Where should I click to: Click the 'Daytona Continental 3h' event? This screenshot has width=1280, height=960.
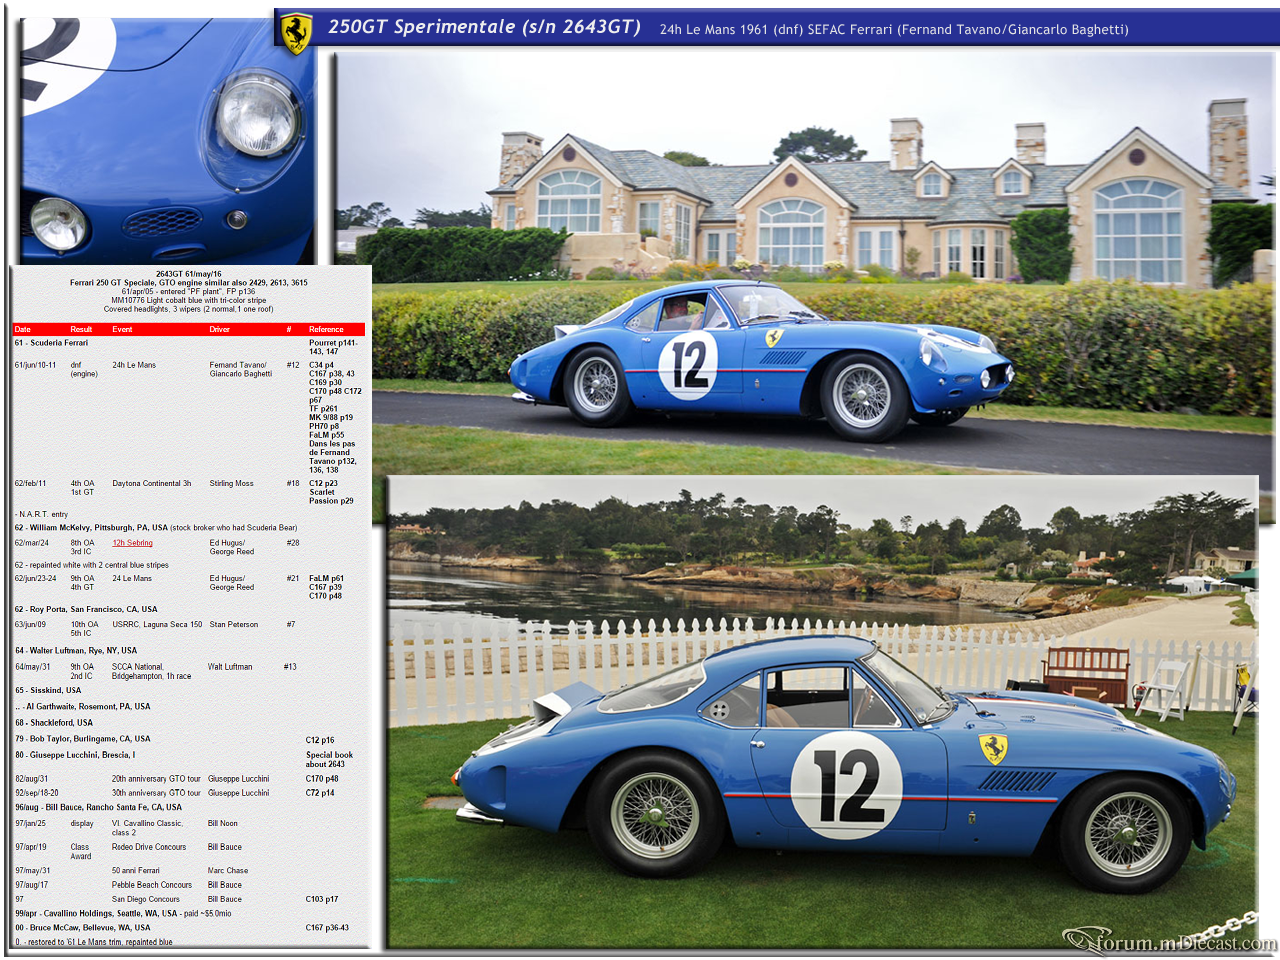[x=152, y=483]
